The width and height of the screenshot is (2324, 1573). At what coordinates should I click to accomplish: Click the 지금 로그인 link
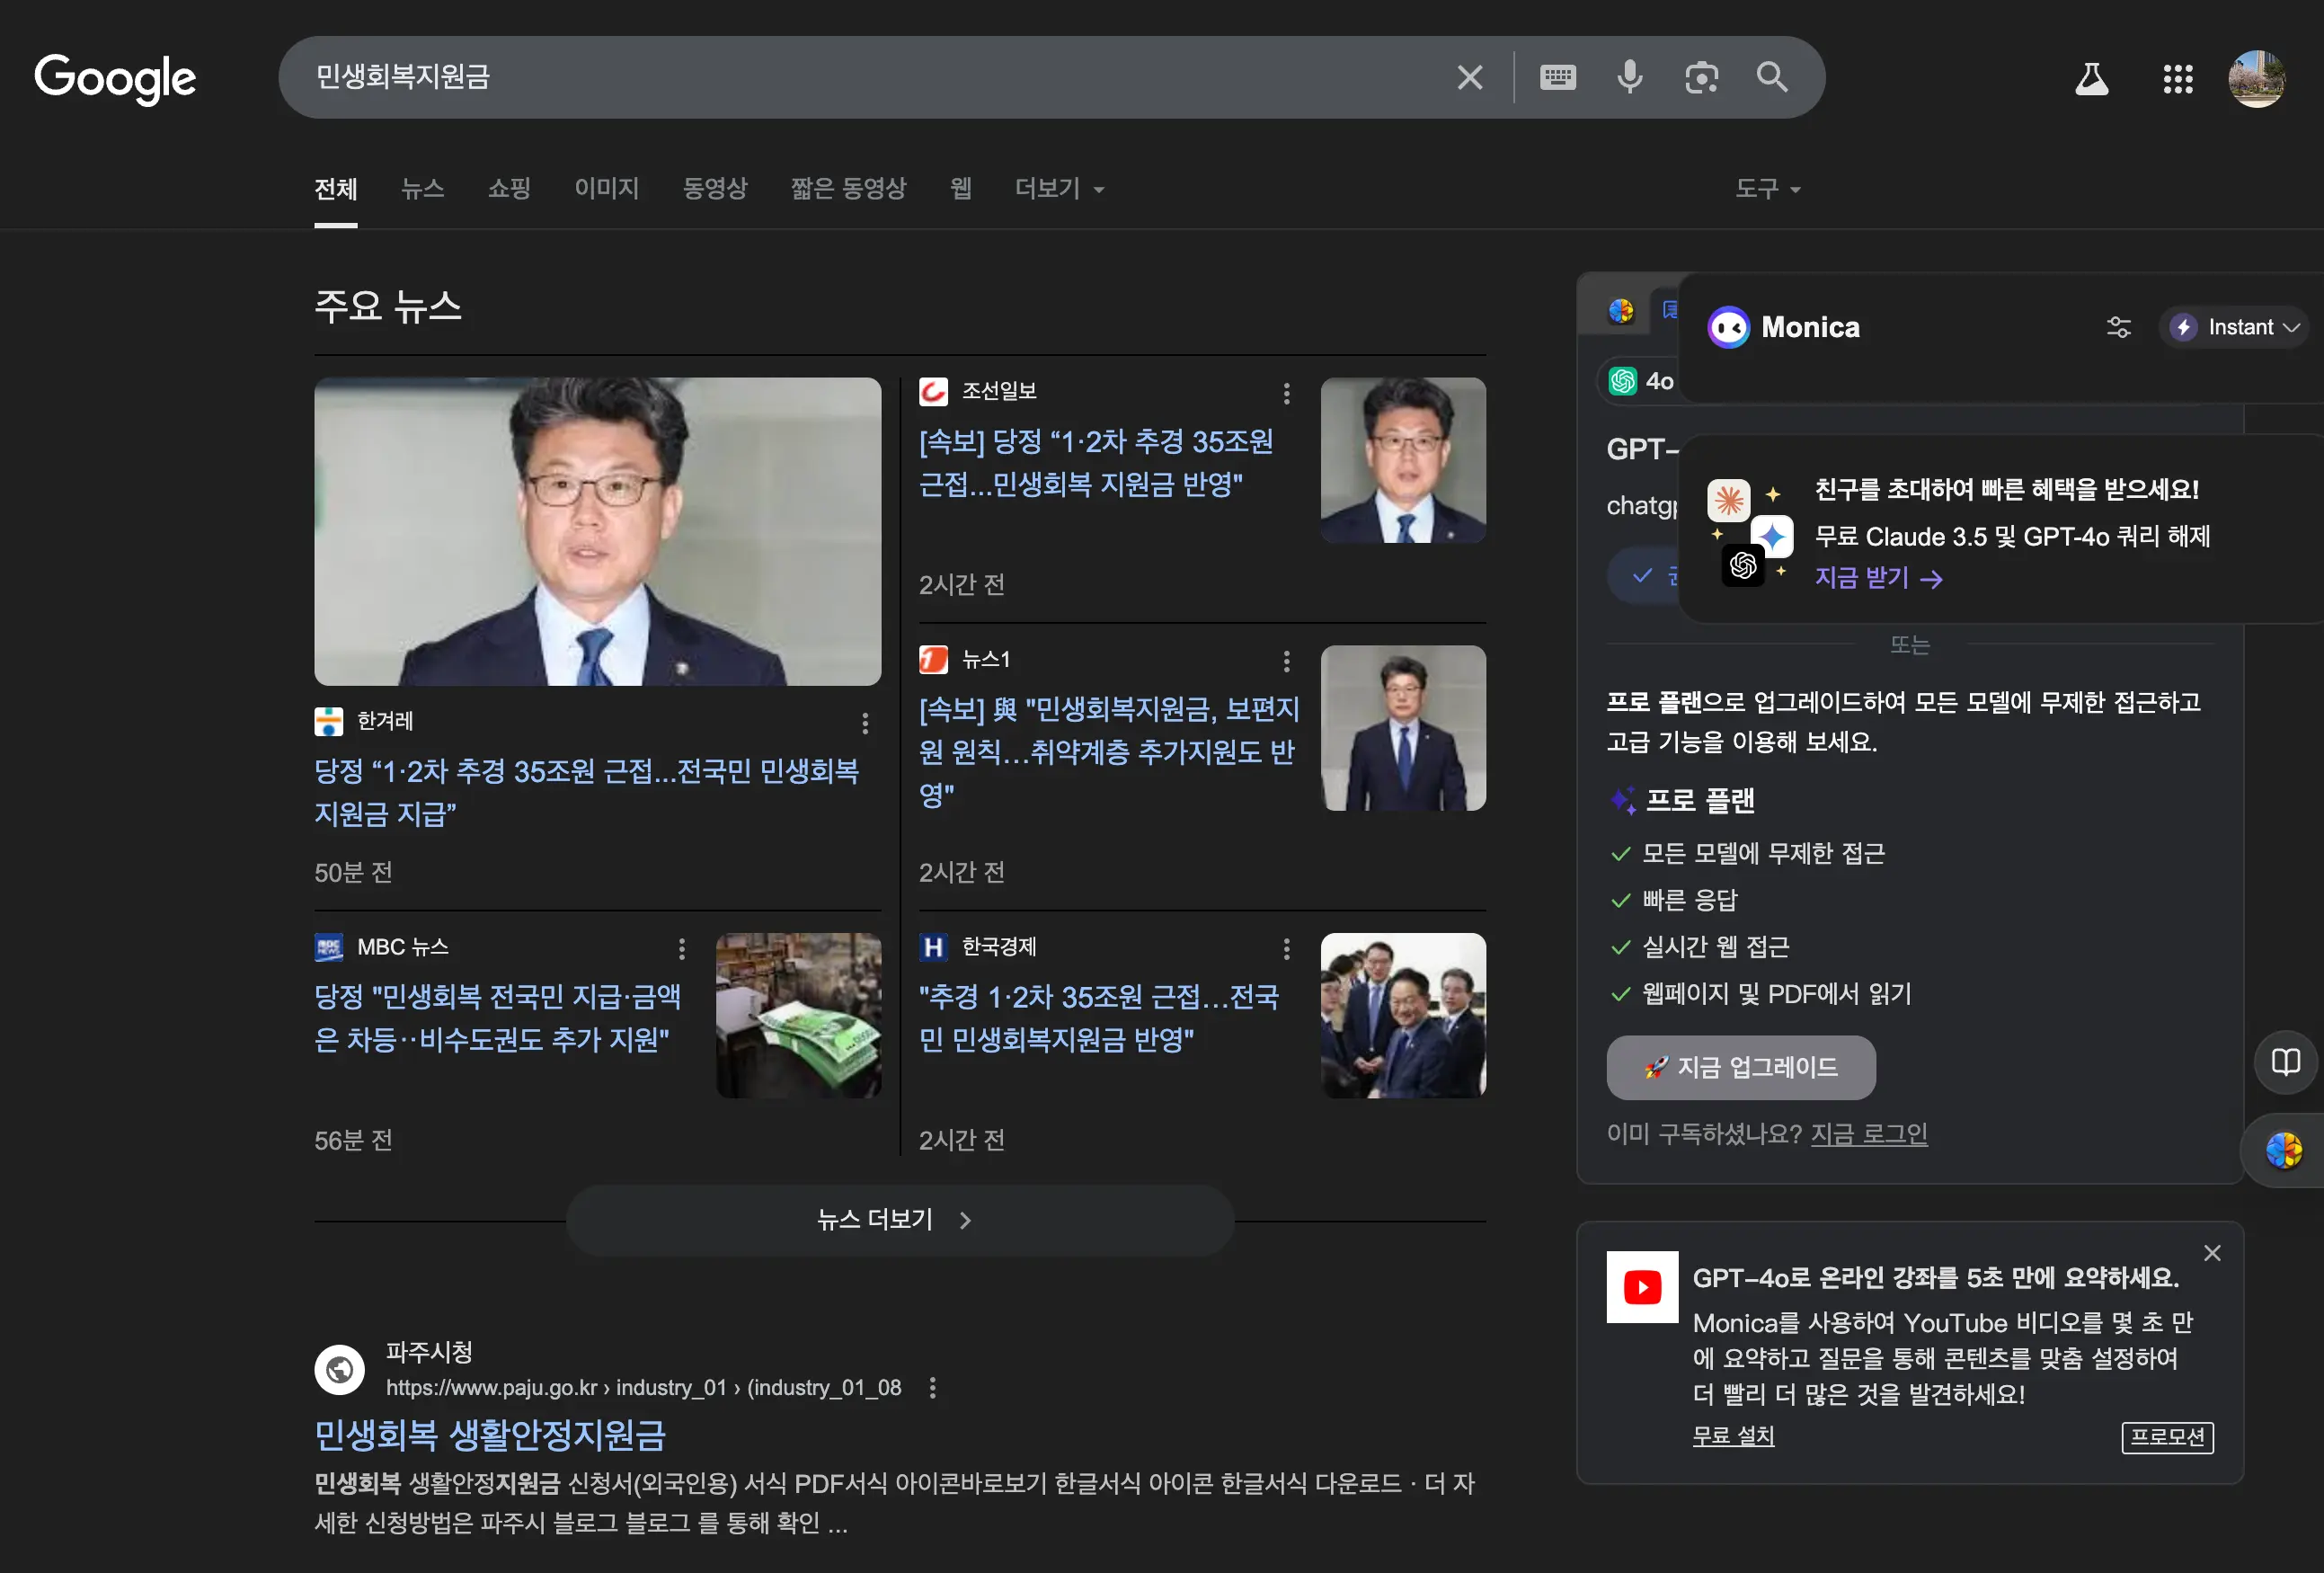click(1869, 1134)
